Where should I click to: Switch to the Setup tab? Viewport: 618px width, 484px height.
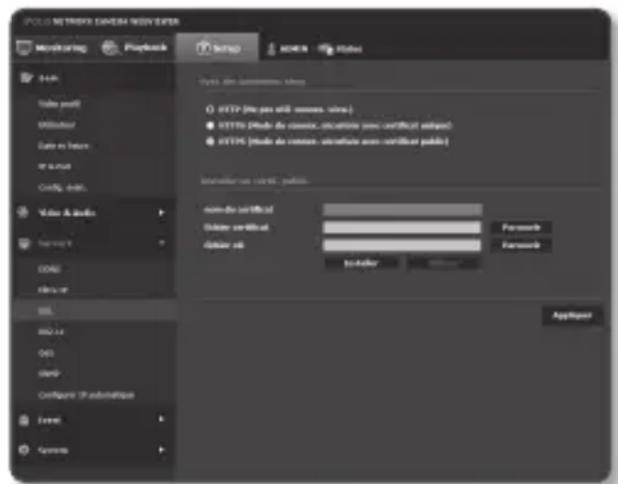(x=218, y=48)
